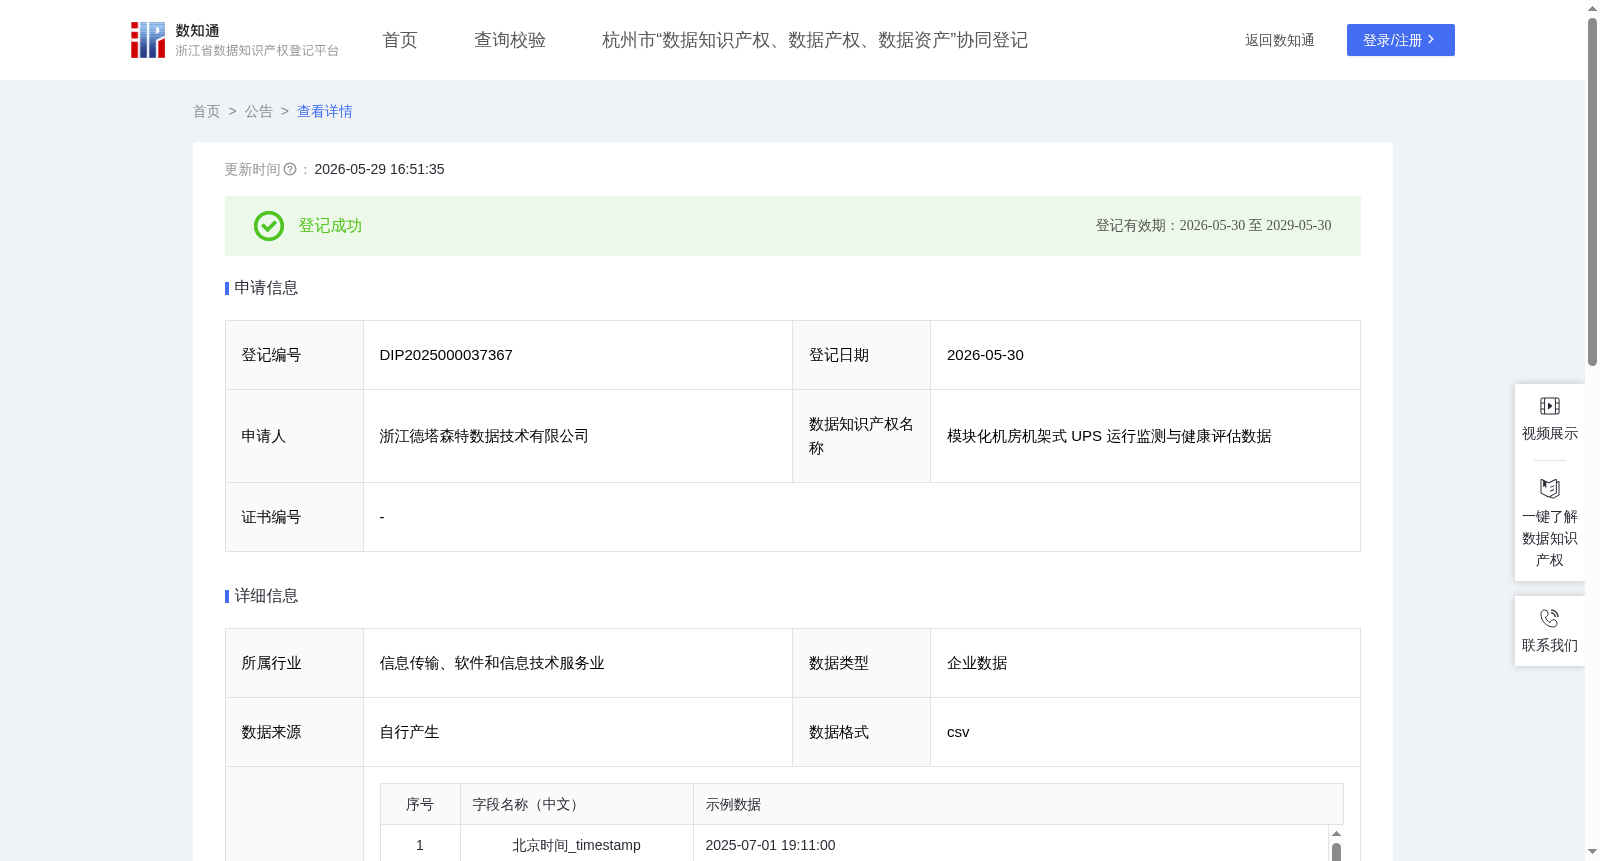Image resolution: width=1600 pixels, height=861 pixels.
Task: Click the 序号 column header
Action: click(420, 804)
